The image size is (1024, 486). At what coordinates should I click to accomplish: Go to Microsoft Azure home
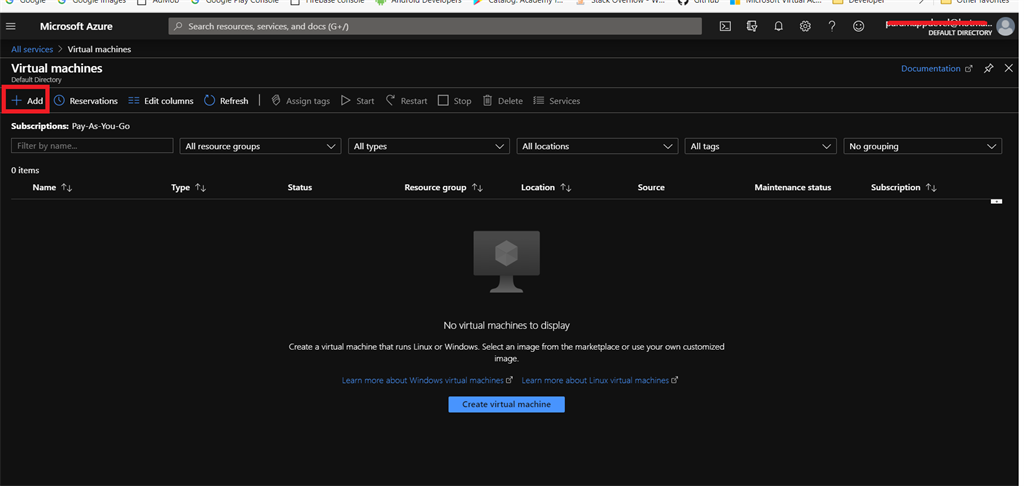click(76, 27)
